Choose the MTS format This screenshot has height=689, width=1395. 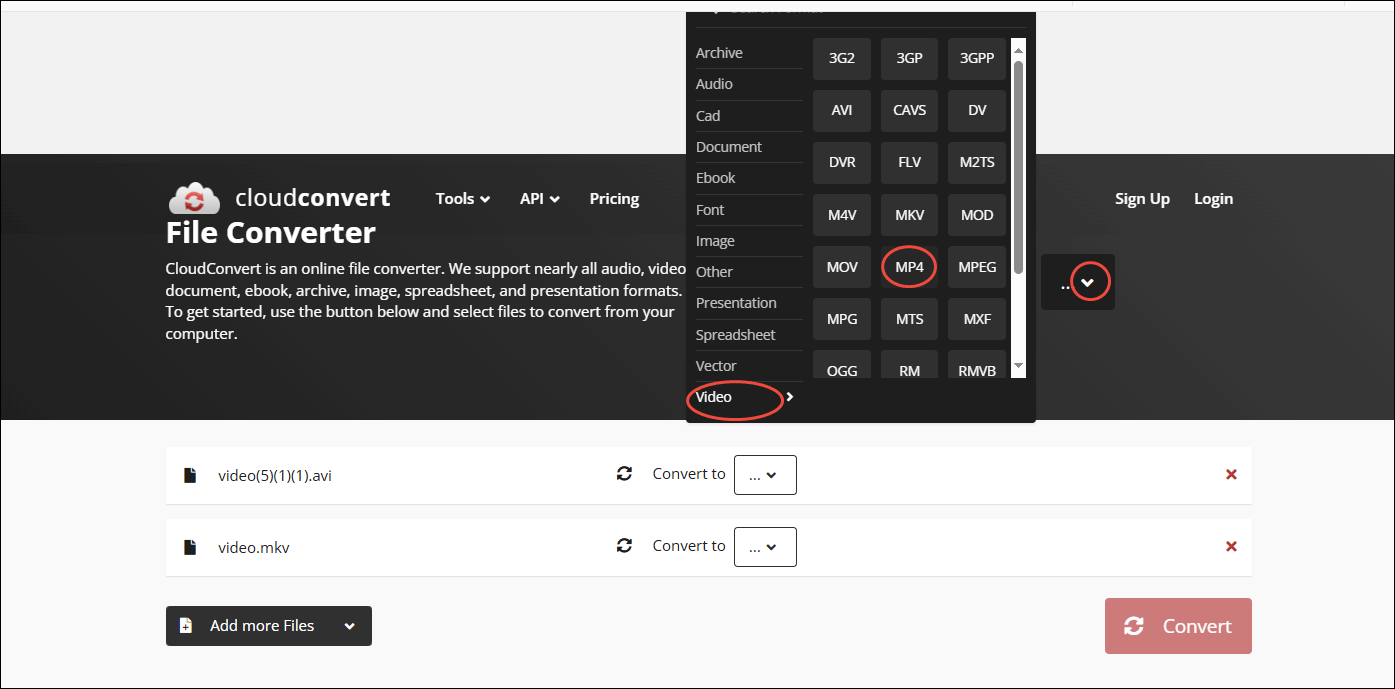[x=910, y=319]
